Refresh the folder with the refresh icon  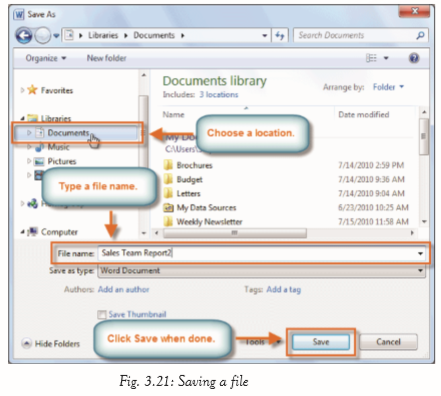(280, 35)
